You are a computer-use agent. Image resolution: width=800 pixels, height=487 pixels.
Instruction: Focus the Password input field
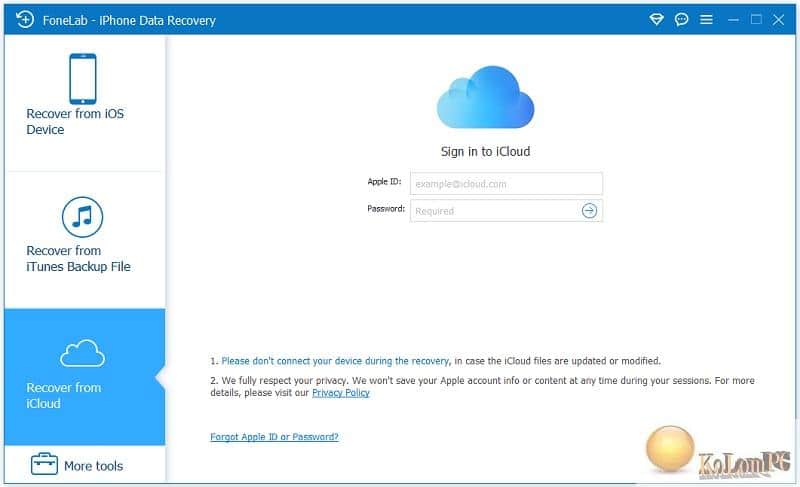pyautogui.click(x=506, y=211)
